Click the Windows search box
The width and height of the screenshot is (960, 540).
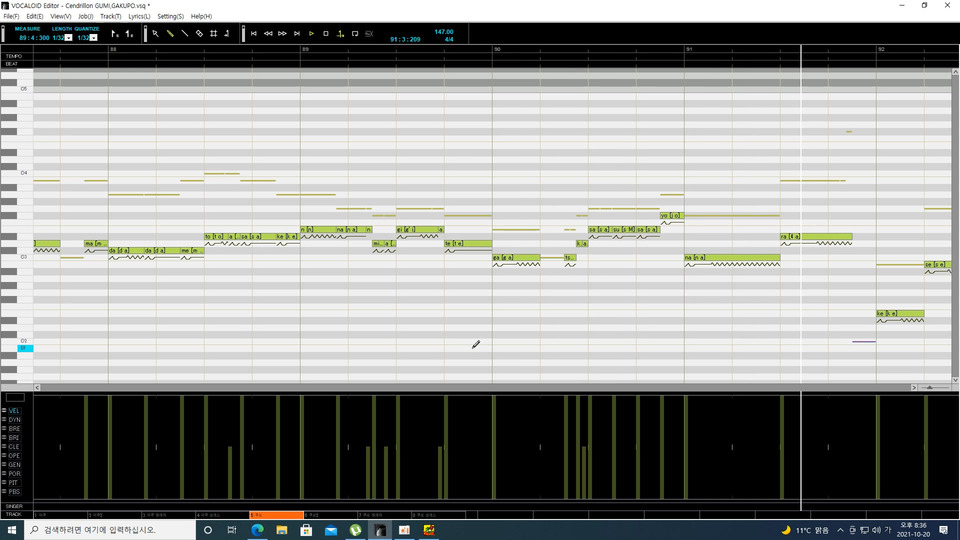pyautogui.click(x=110, y=530)
